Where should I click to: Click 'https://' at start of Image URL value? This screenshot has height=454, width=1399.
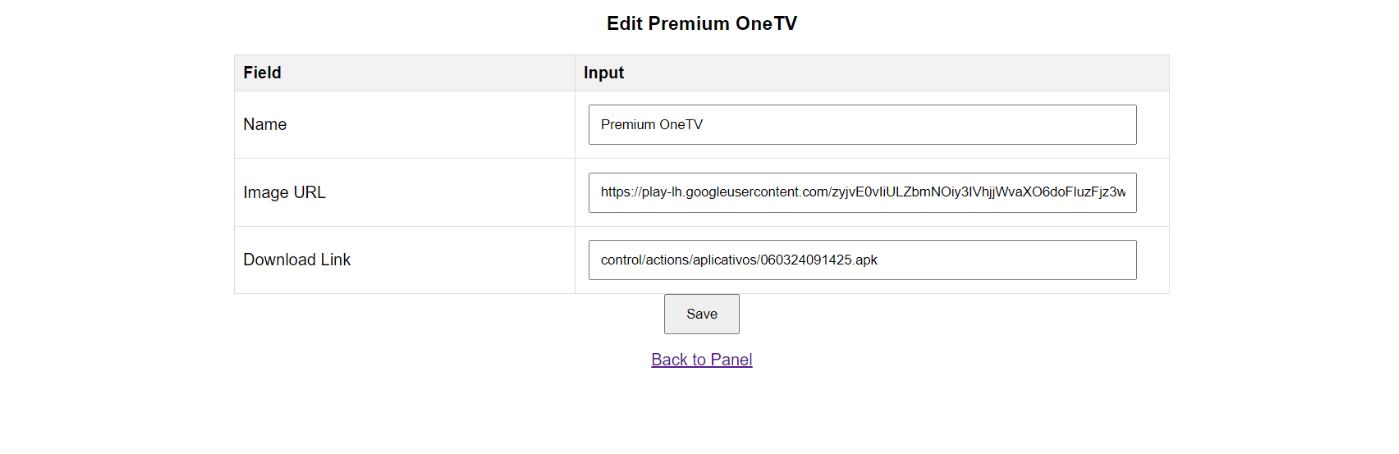point(617,193)
